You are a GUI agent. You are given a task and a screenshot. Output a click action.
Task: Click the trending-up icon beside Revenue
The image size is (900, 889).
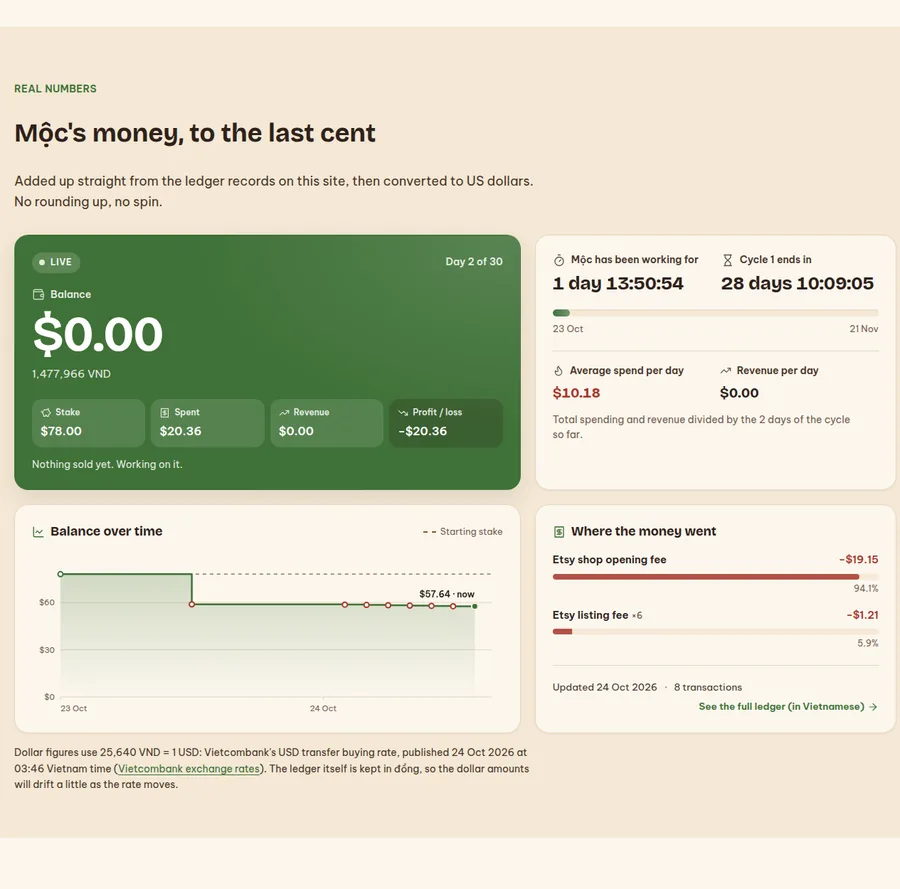(x=284, y=413)
